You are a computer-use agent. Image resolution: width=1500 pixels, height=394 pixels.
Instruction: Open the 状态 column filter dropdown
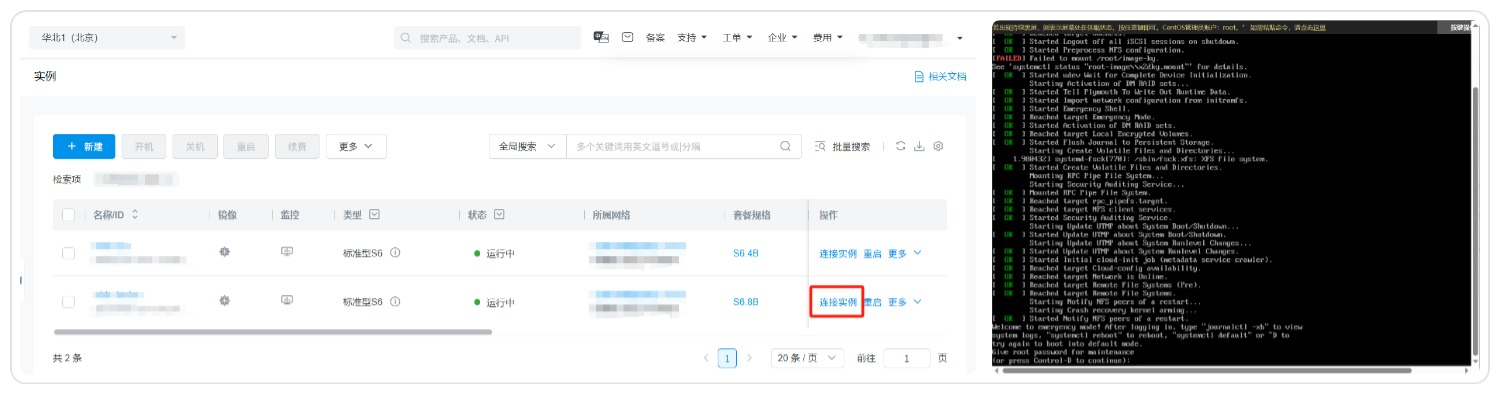pyautogui.click(x=499, y=215)
